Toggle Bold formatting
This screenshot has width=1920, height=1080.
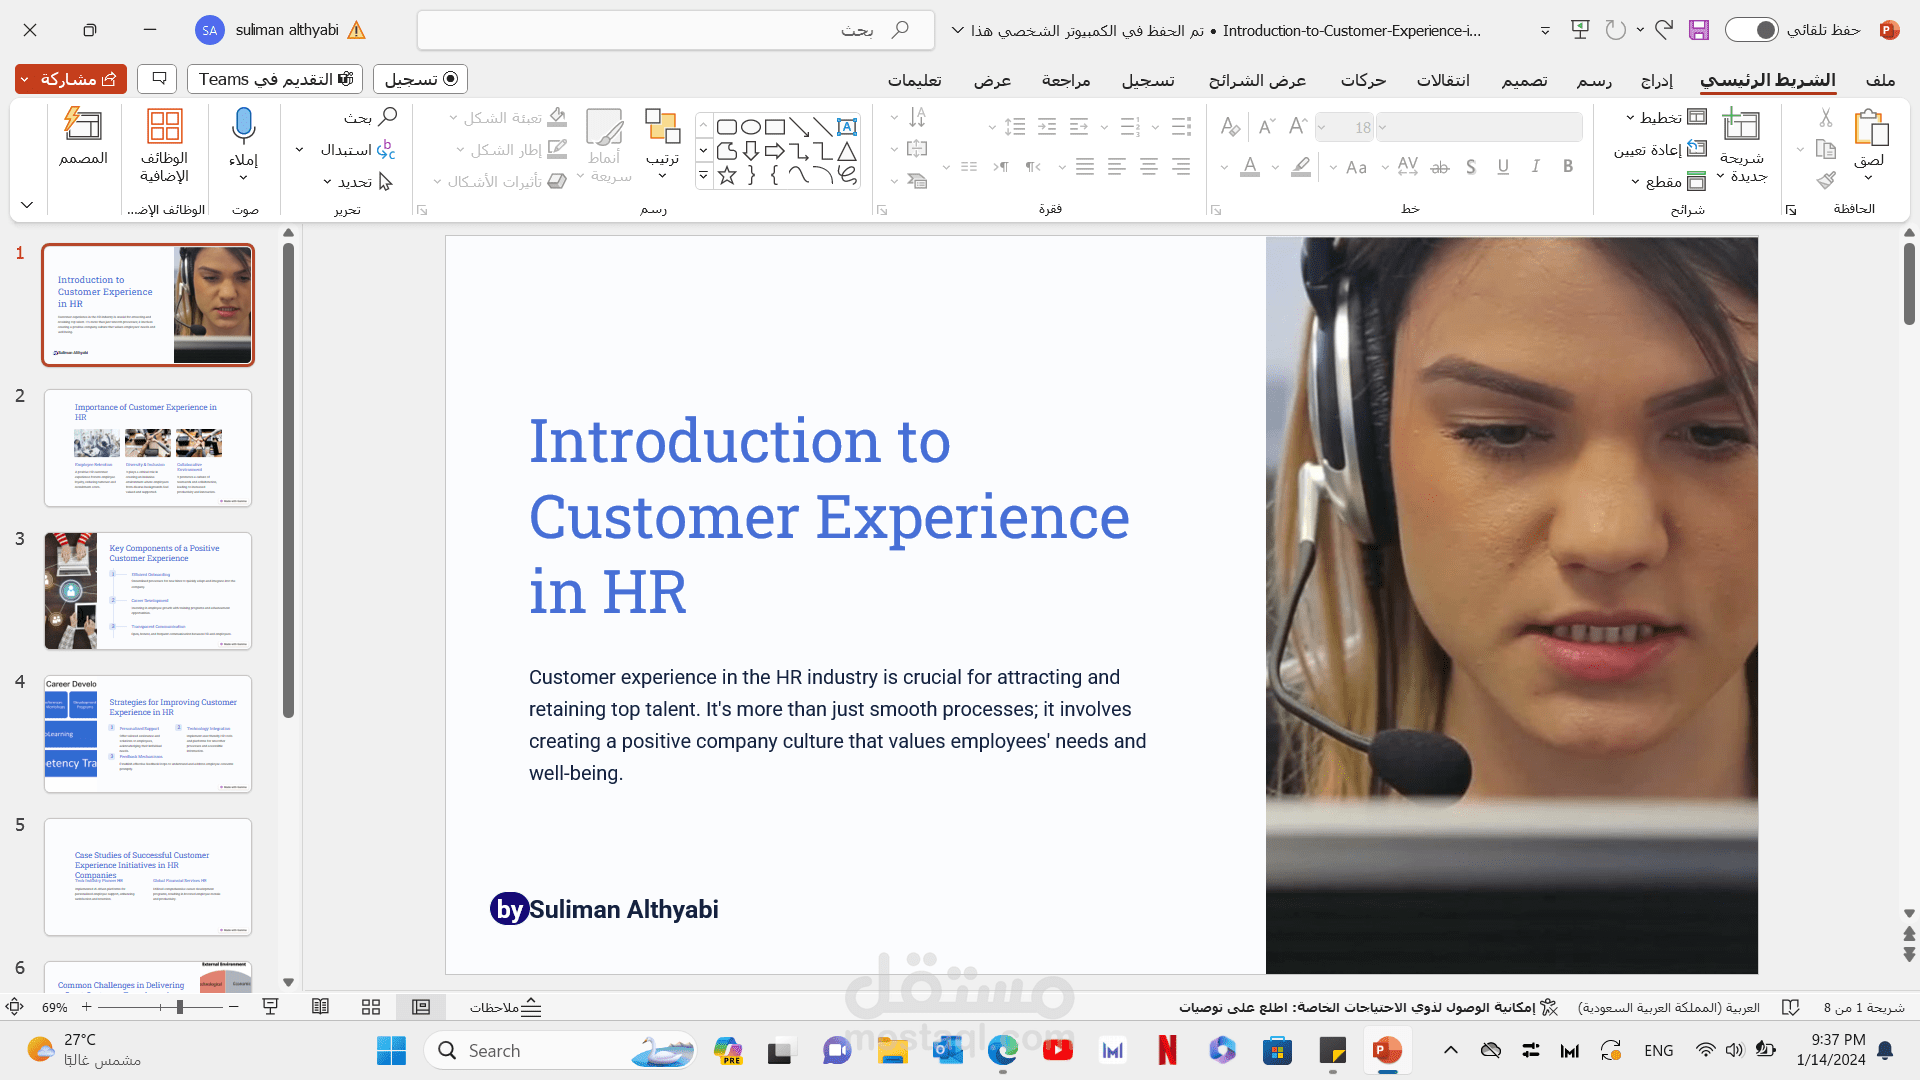click(1568, 167)
